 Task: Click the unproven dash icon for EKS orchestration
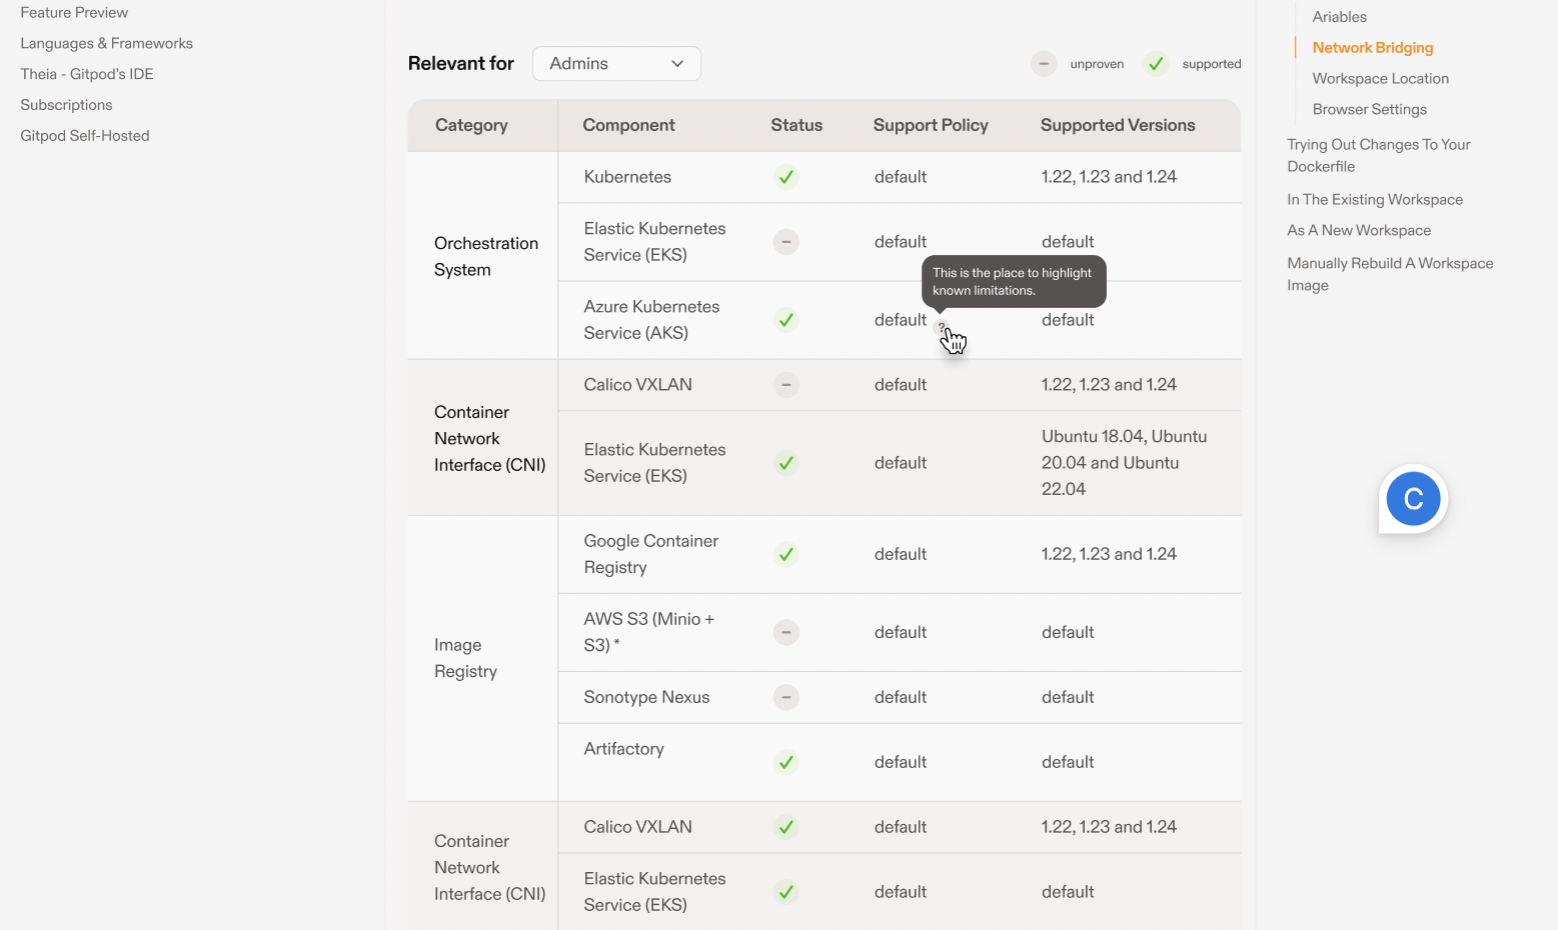tap(786, 242)
